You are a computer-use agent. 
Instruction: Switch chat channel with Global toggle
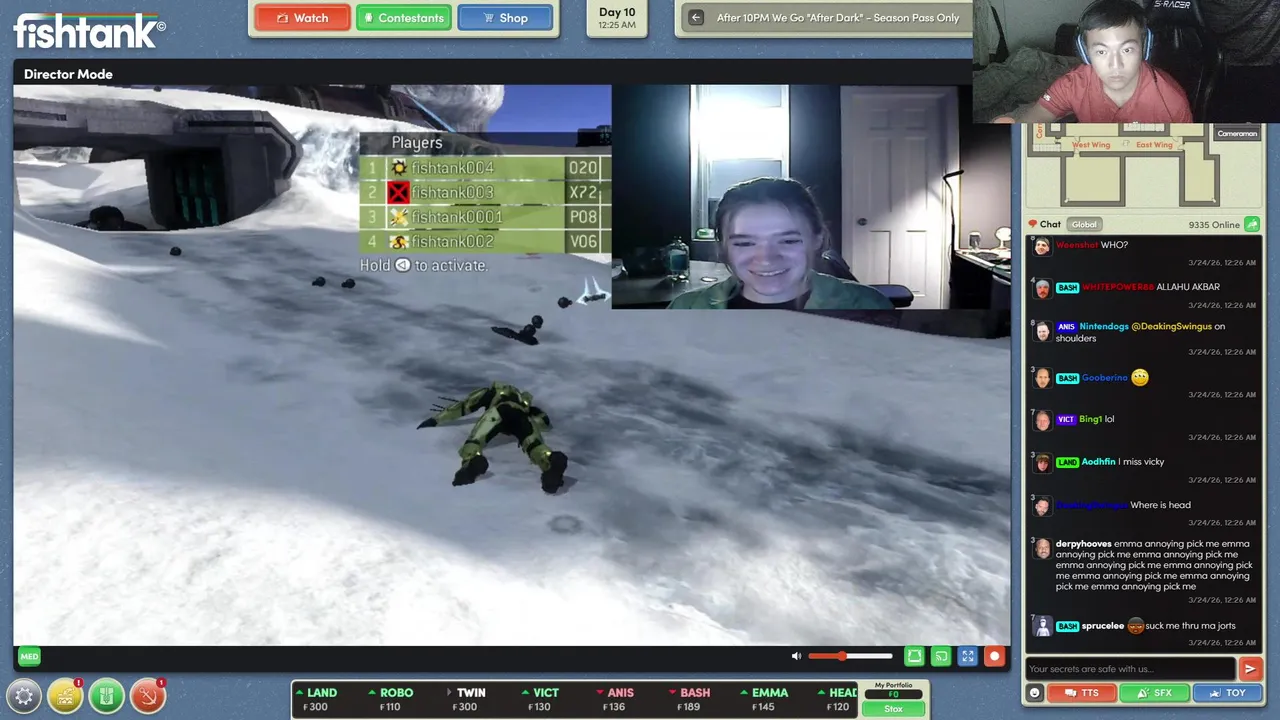[x=1084, y=224]
